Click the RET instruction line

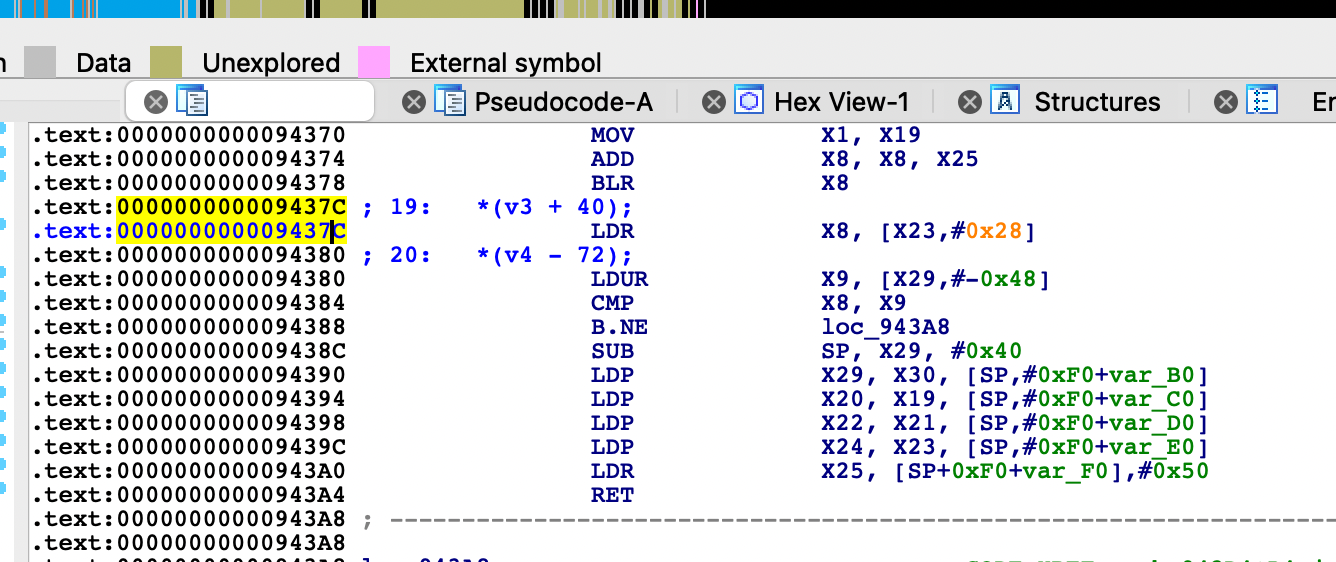tap(612, 495)
